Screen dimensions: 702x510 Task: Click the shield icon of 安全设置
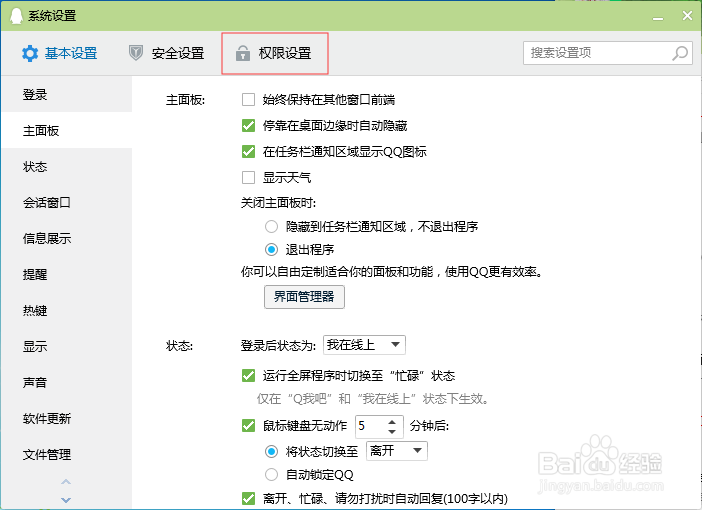pos(136,53)
